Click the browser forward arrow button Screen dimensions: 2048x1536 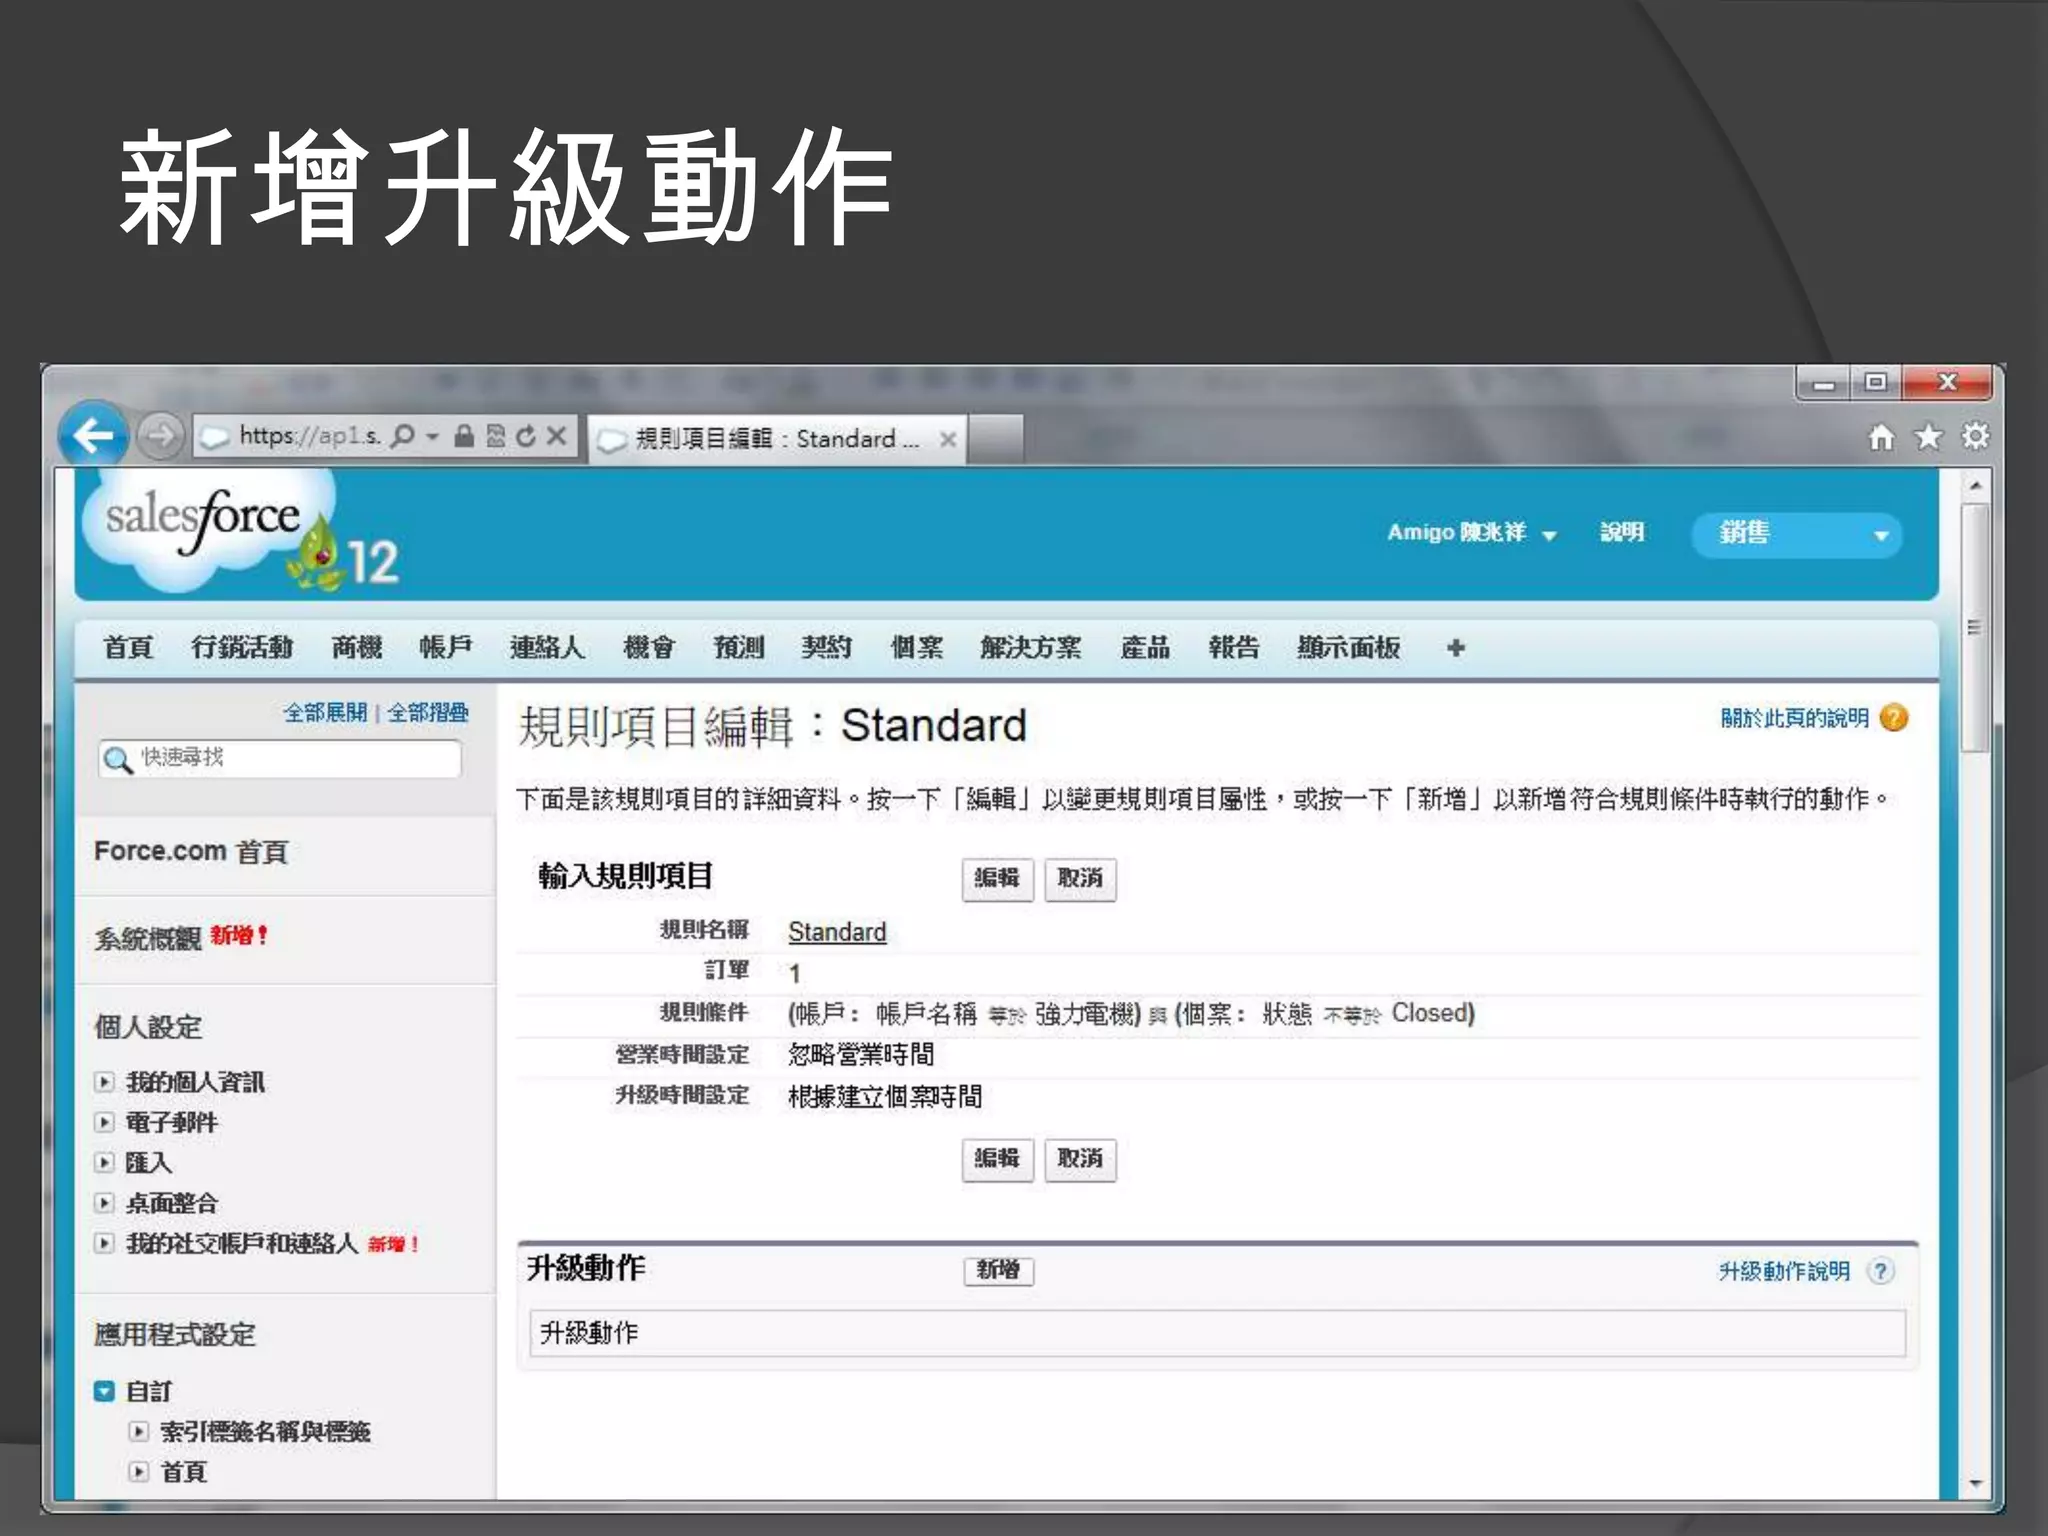tap(160, 436)
